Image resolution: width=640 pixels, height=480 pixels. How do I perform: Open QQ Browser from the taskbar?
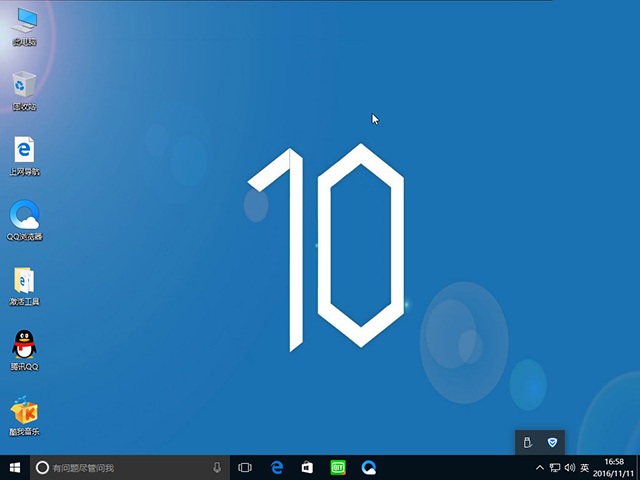[x=369, y=467]
